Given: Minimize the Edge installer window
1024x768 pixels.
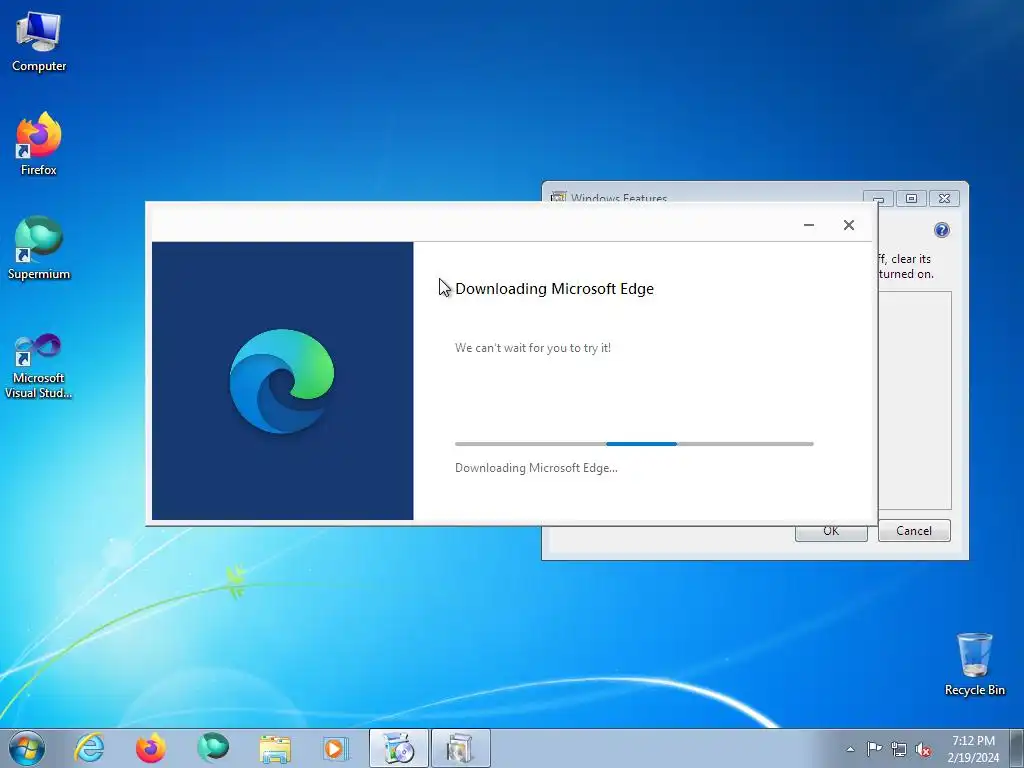Looking at the screenshot, I should (x=808, y=225).
